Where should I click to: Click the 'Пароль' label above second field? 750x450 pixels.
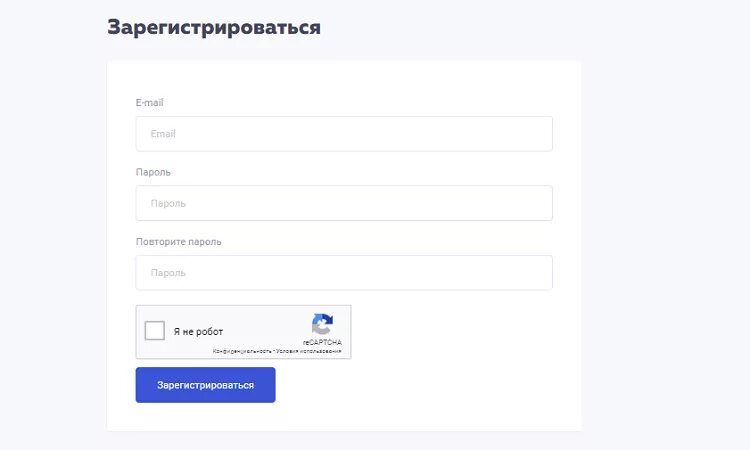[153, 172]
